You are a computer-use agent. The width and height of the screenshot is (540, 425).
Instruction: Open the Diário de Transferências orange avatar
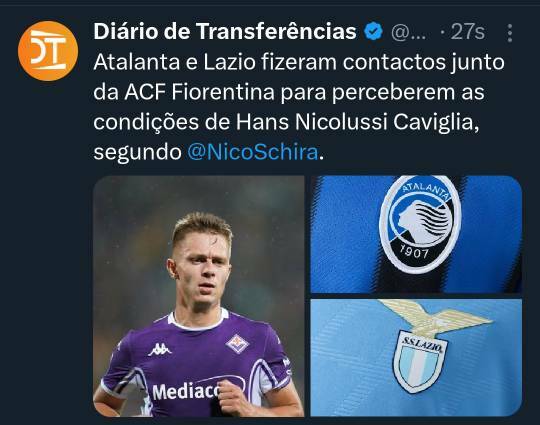pos(48,51)
